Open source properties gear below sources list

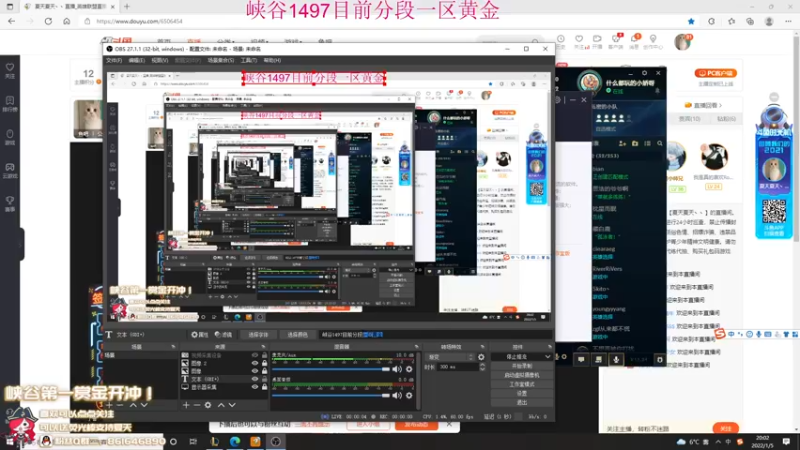pyautogui.click(x=208, y=405)
